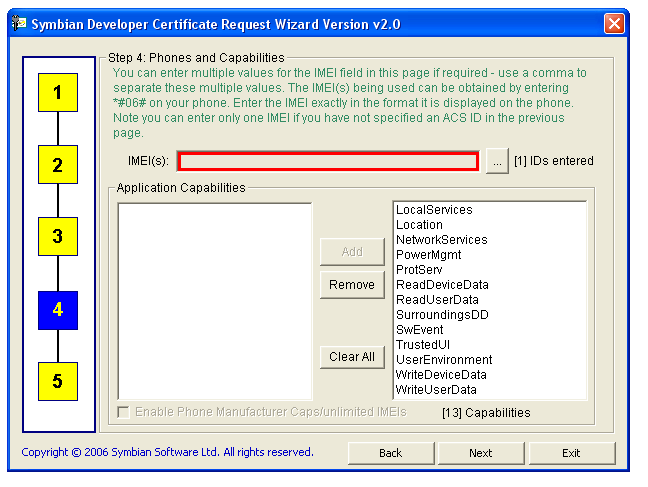Select PowerMgmt capability
Screen dimensions: 648x487
(x=429, y=255)
